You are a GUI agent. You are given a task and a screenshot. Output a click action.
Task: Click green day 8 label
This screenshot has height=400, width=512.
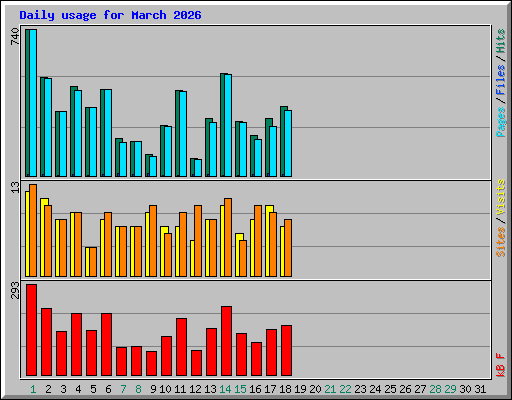click(x=138, y=389)
